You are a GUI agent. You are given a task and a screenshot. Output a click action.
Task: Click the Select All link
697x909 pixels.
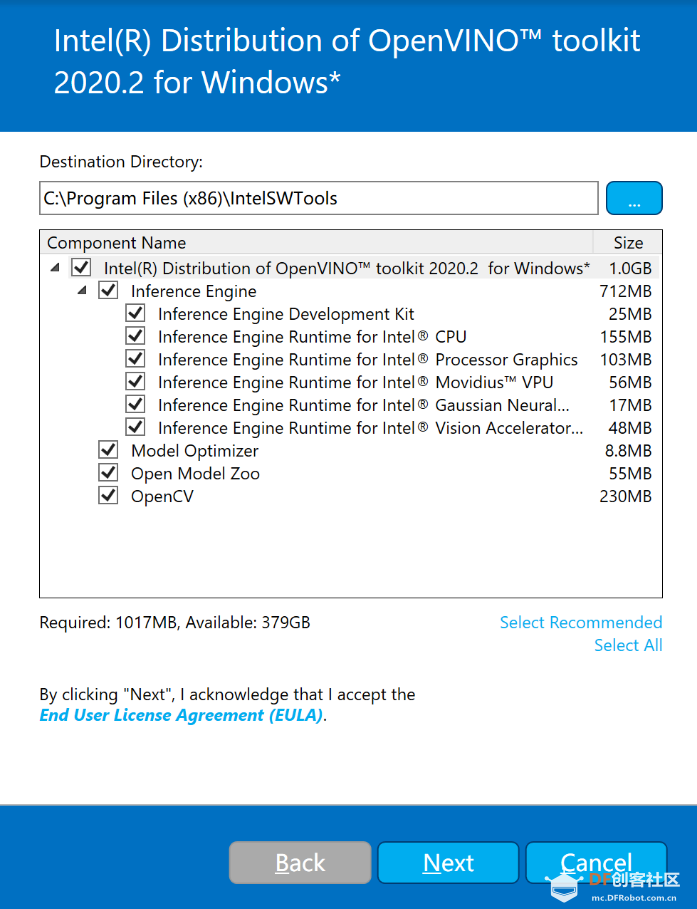(x=628, y=645)
